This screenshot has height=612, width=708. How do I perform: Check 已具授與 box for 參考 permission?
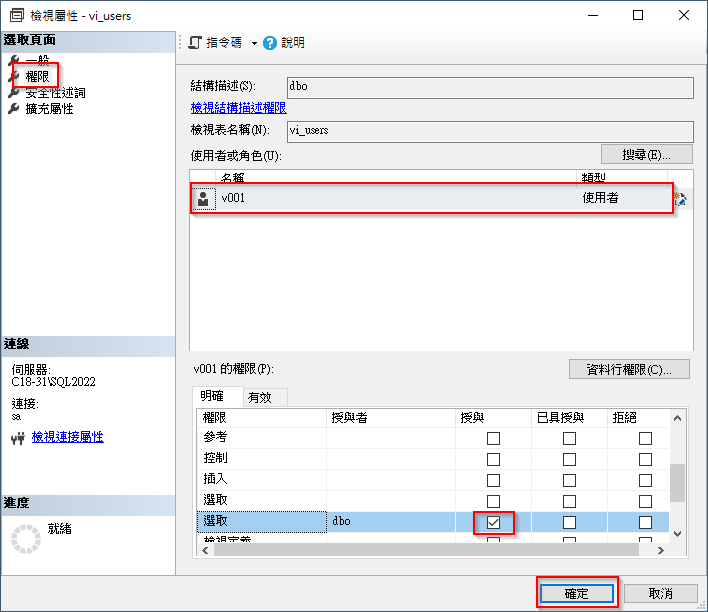569,438
